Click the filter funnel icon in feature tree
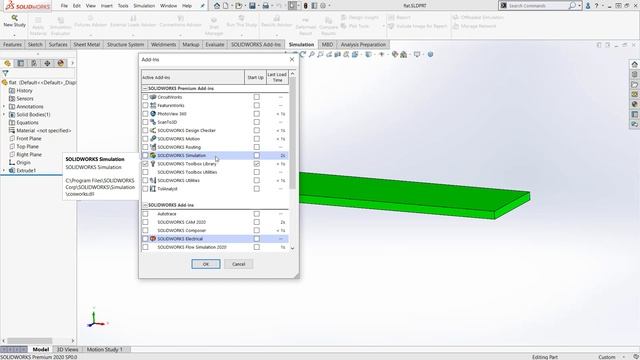 [x=5, y=73]
